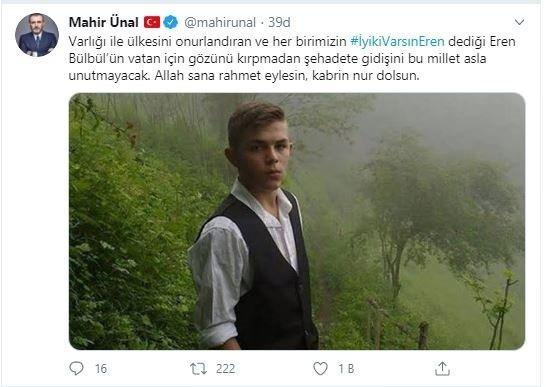This screenshot has height=387, width=546.
Task: Click the 16 replies count
Action: (101, 369)
